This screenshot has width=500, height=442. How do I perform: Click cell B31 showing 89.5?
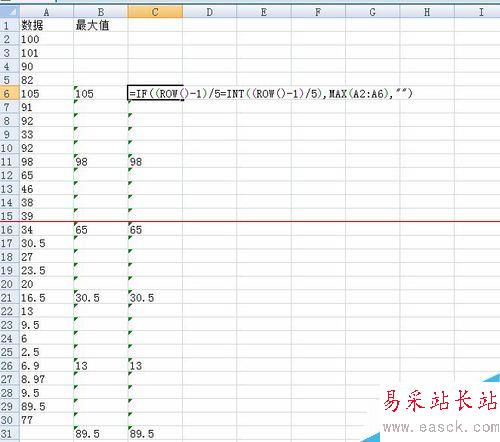pos(101,434)
